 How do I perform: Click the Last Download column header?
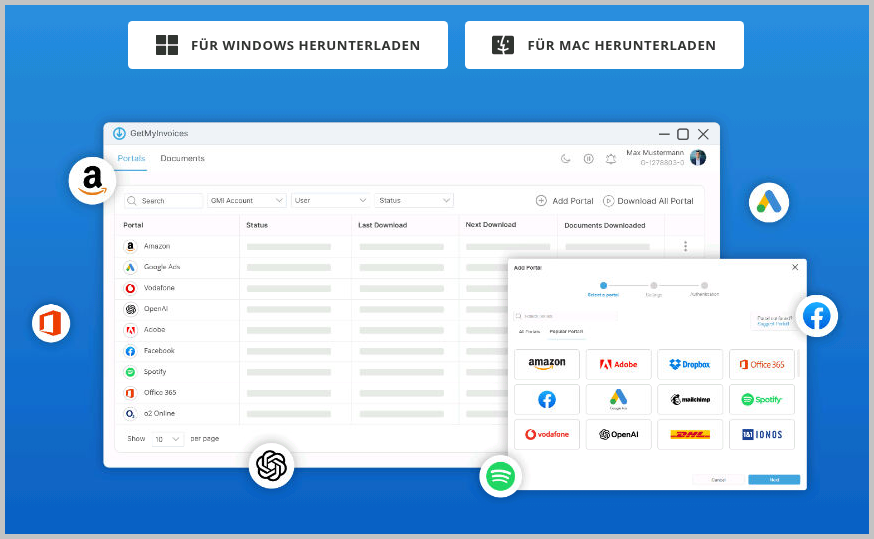[x=382, y=225]
